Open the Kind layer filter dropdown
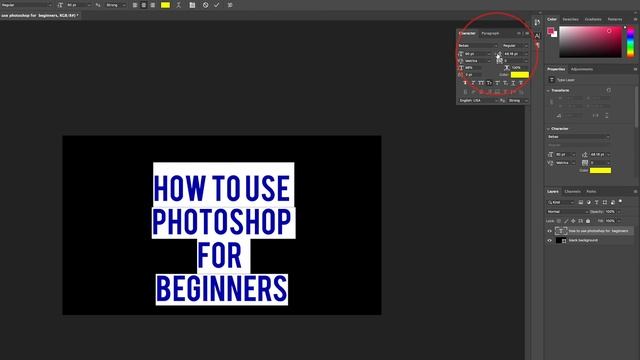The width and height of the screenshot is (640, 360). 561,202
